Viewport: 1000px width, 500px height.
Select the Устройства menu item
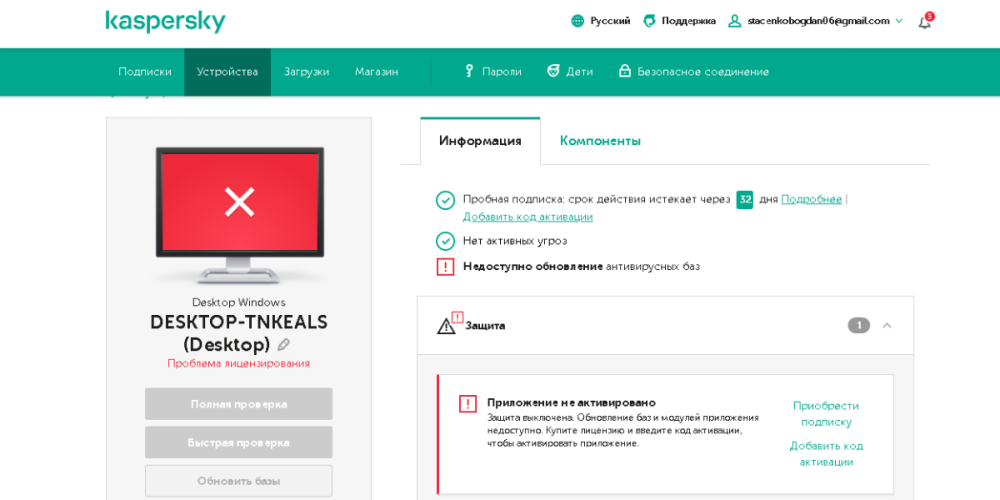coord(228,71)
